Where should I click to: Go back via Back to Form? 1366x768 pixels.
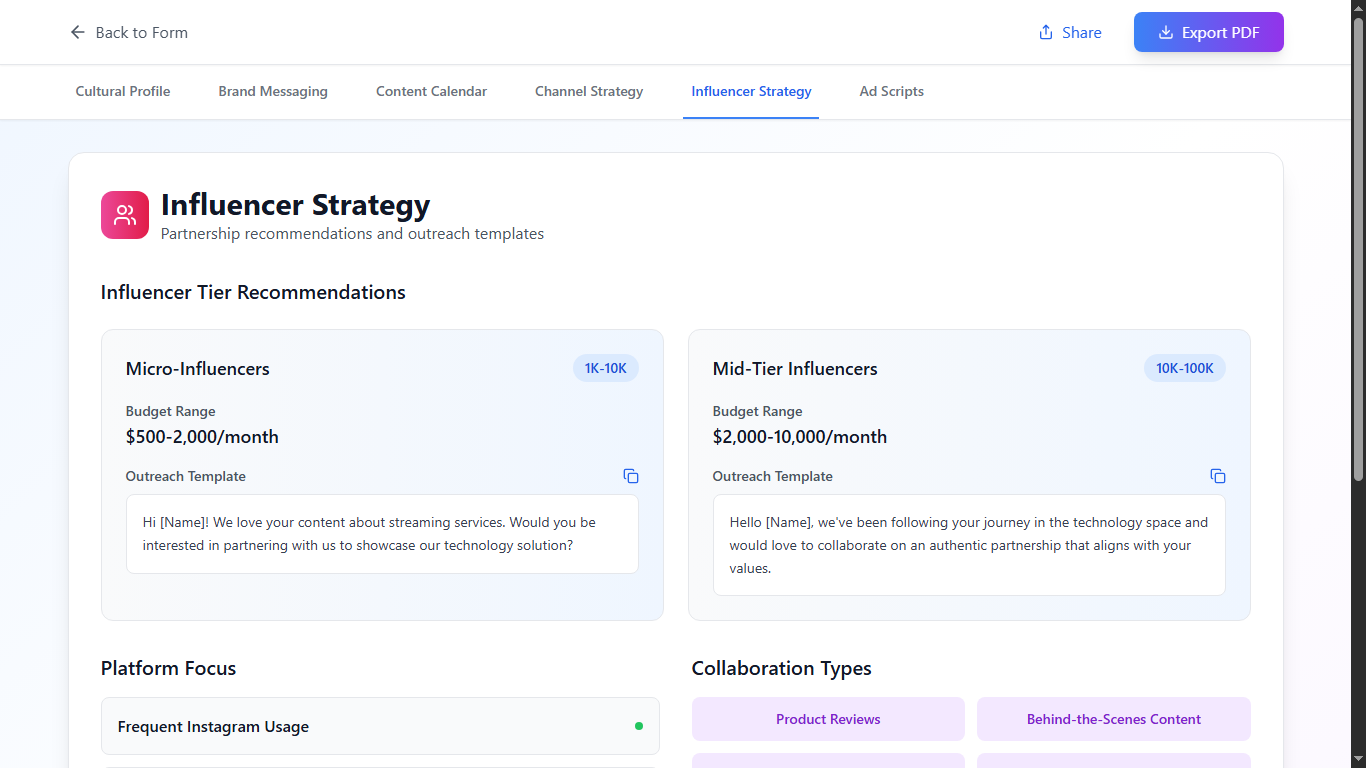click(x=141, y=32)
